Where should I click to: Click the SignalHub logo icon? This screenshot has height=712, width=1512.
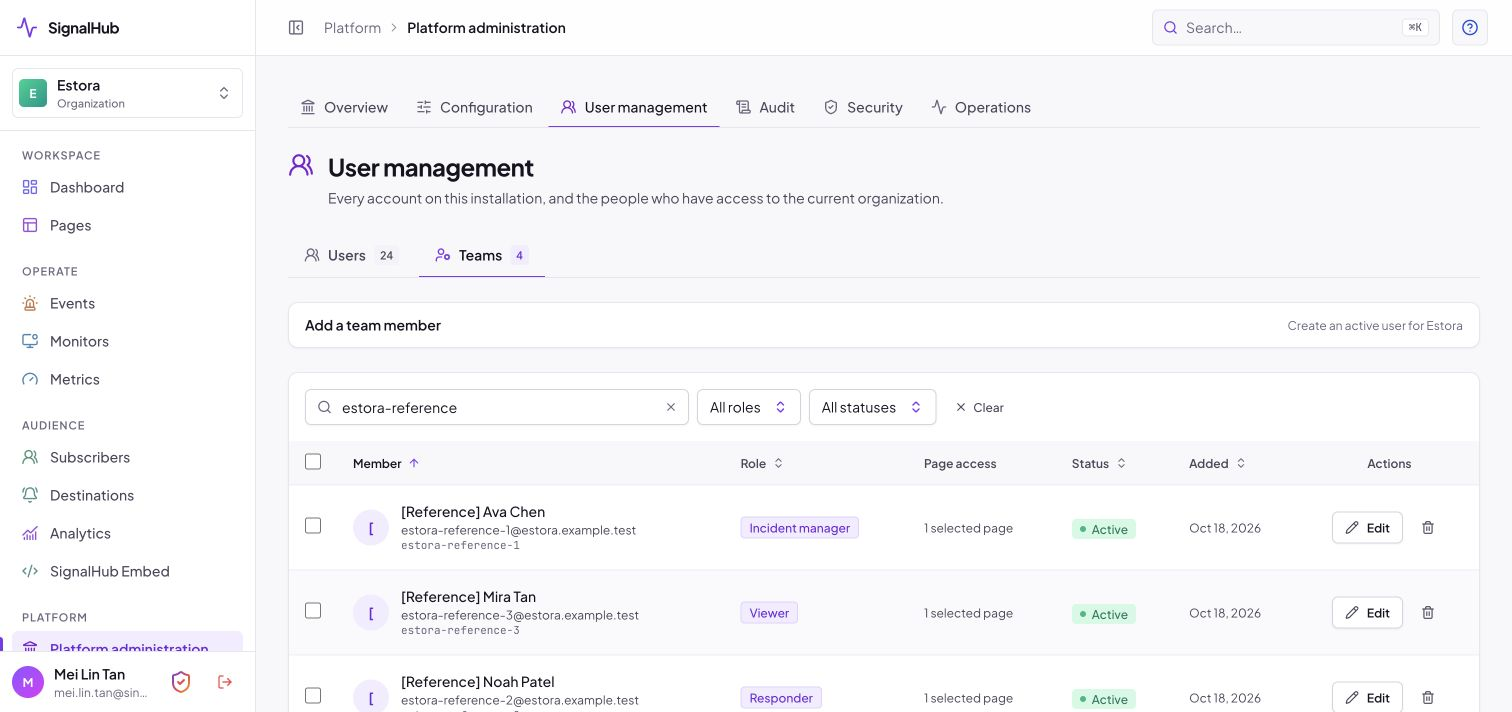[27, 28]
